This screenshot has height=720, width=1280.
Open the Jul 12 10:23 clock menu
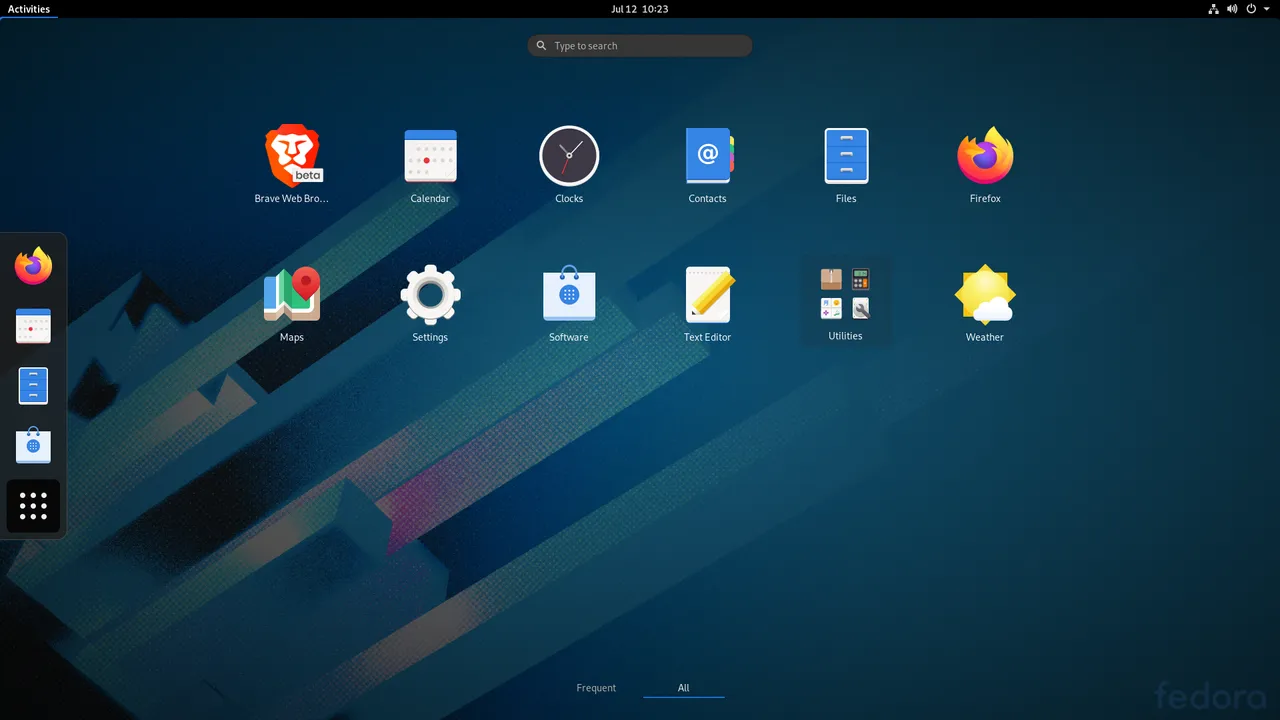[640, 9]
